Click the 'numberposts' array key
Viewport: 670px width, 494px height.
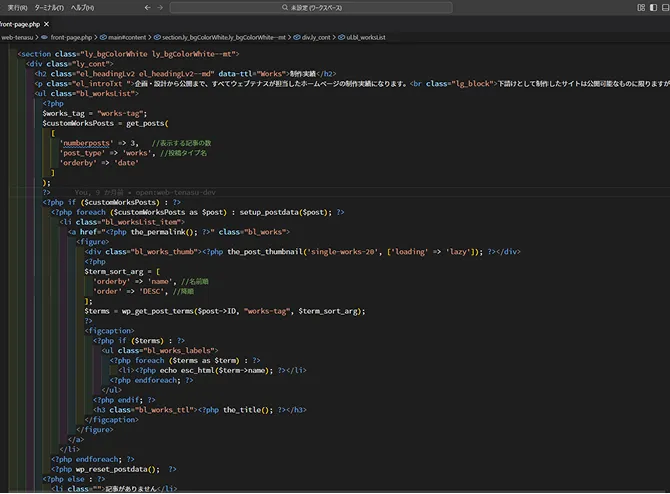tap(86, 143)
